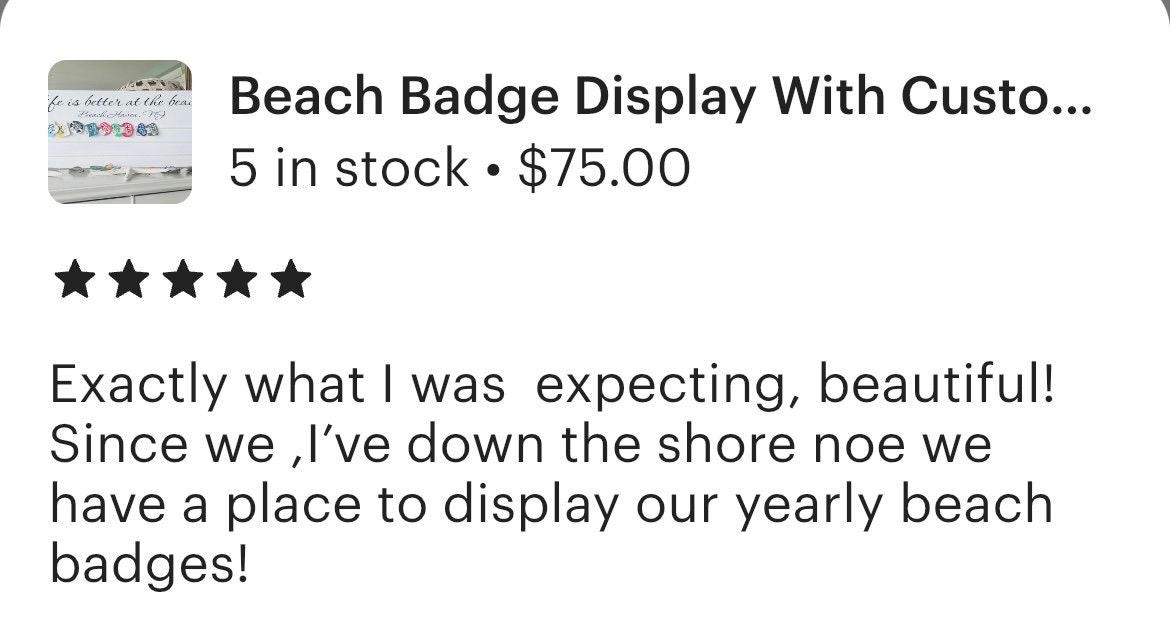Select the fifth rating star
The height and width of the screenshot is (622, 1170).
coord(291,280)
